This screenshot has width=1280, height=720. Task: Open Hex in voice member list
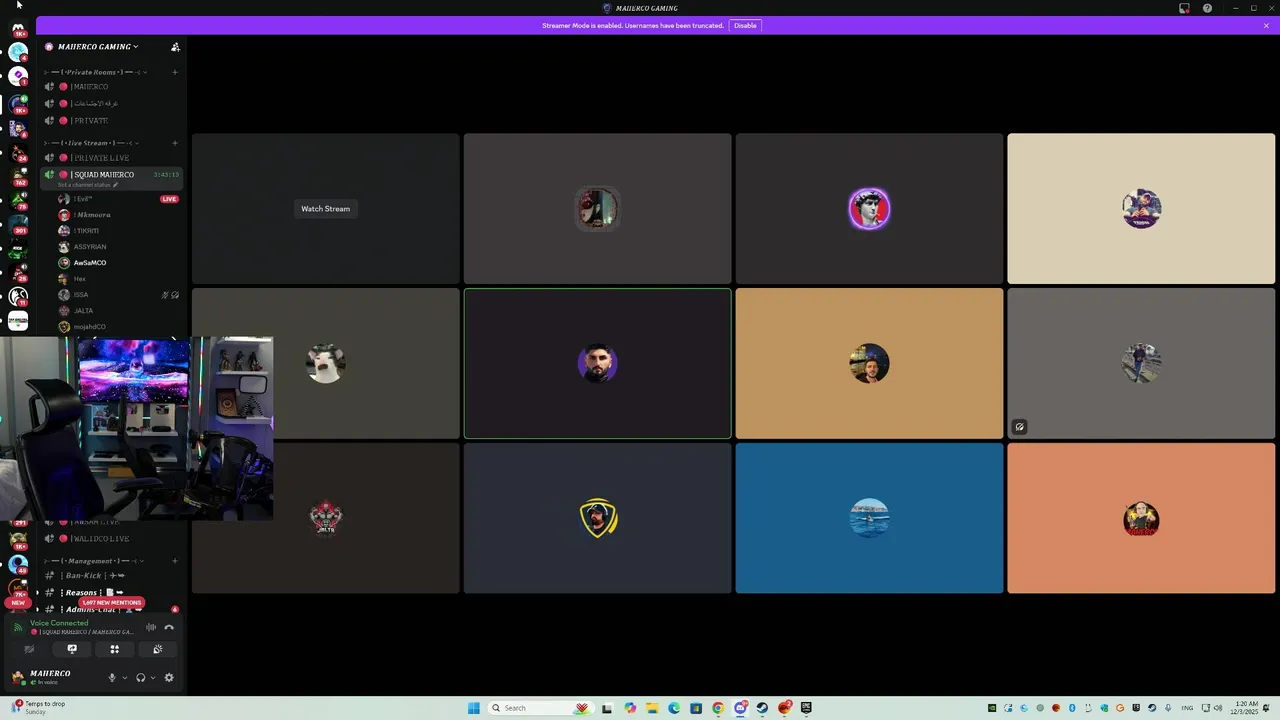[x=118, y=279]
